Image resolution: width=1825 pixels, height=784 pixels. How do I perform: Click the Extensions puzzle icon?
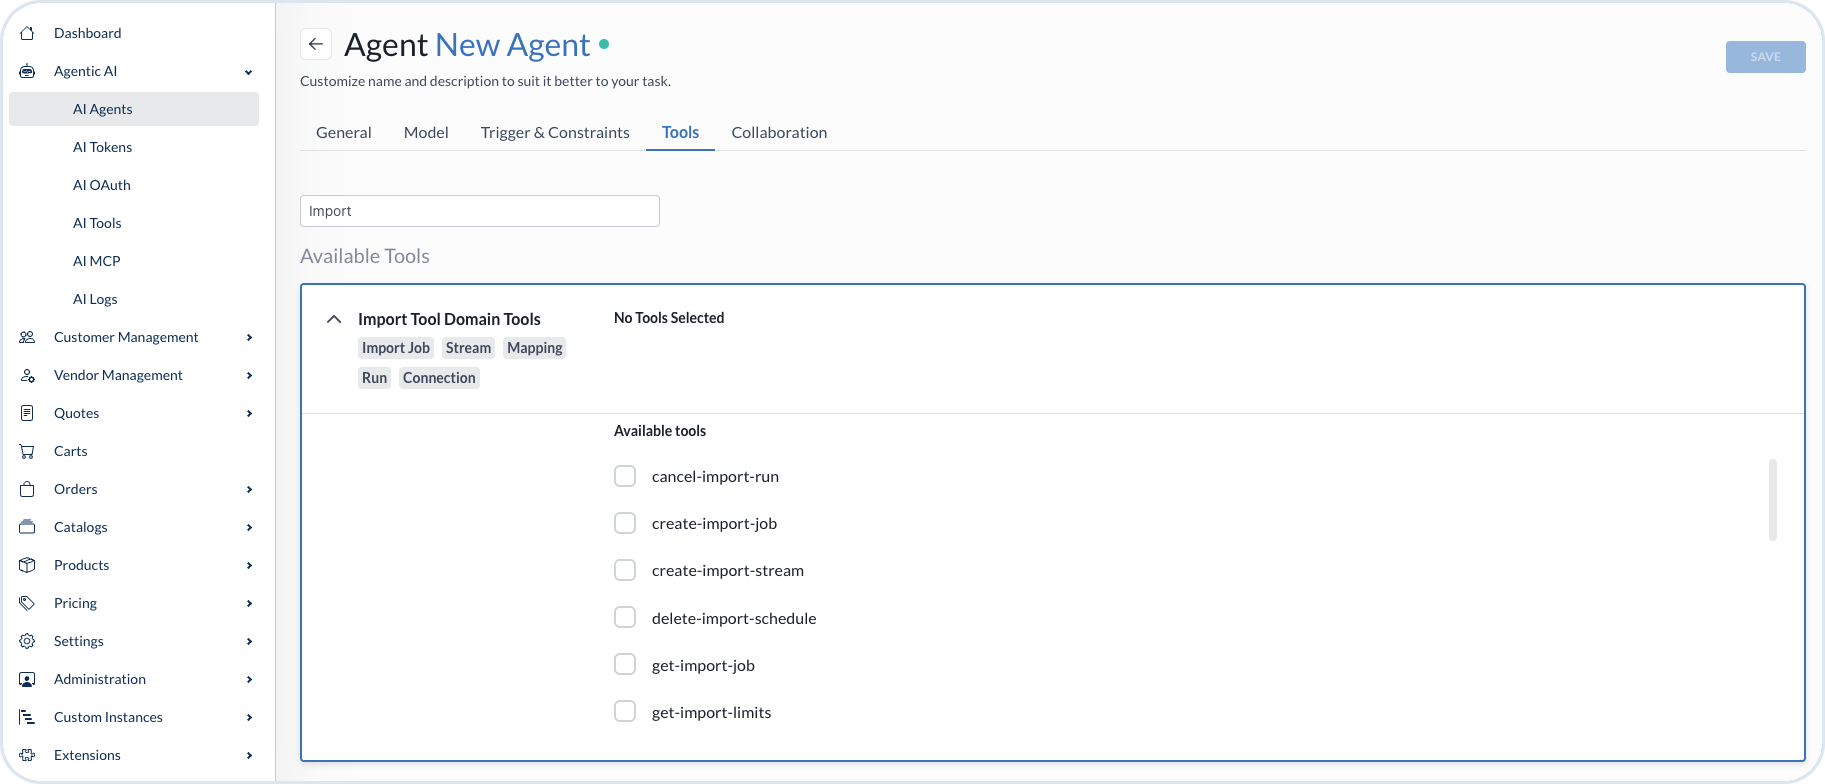tap(27, 755)
